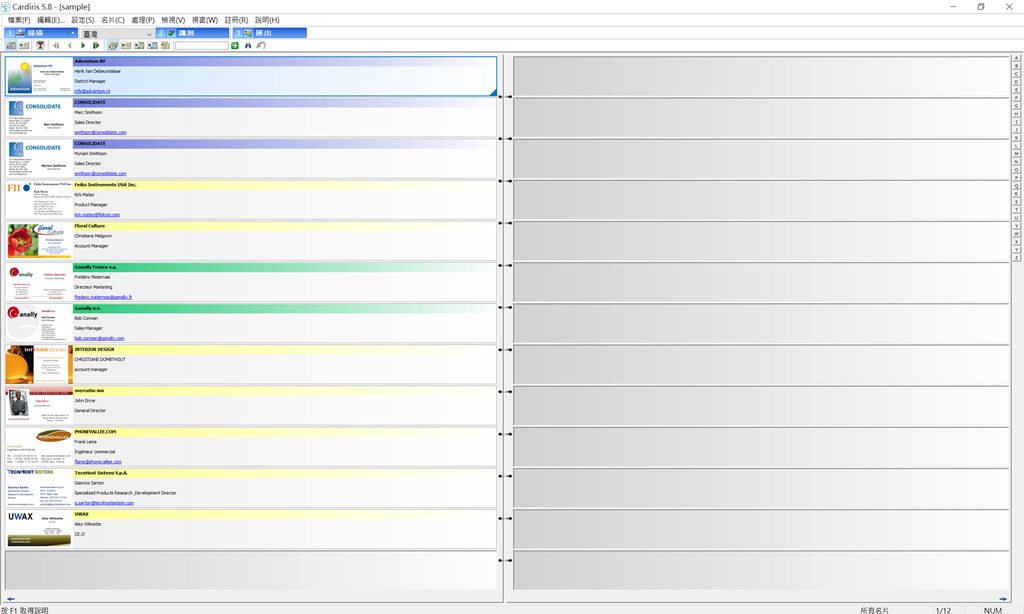Open frederic.maternois@ganally.fr email link
Screen dimensions: 1024x614
click(x=103, y=297)
